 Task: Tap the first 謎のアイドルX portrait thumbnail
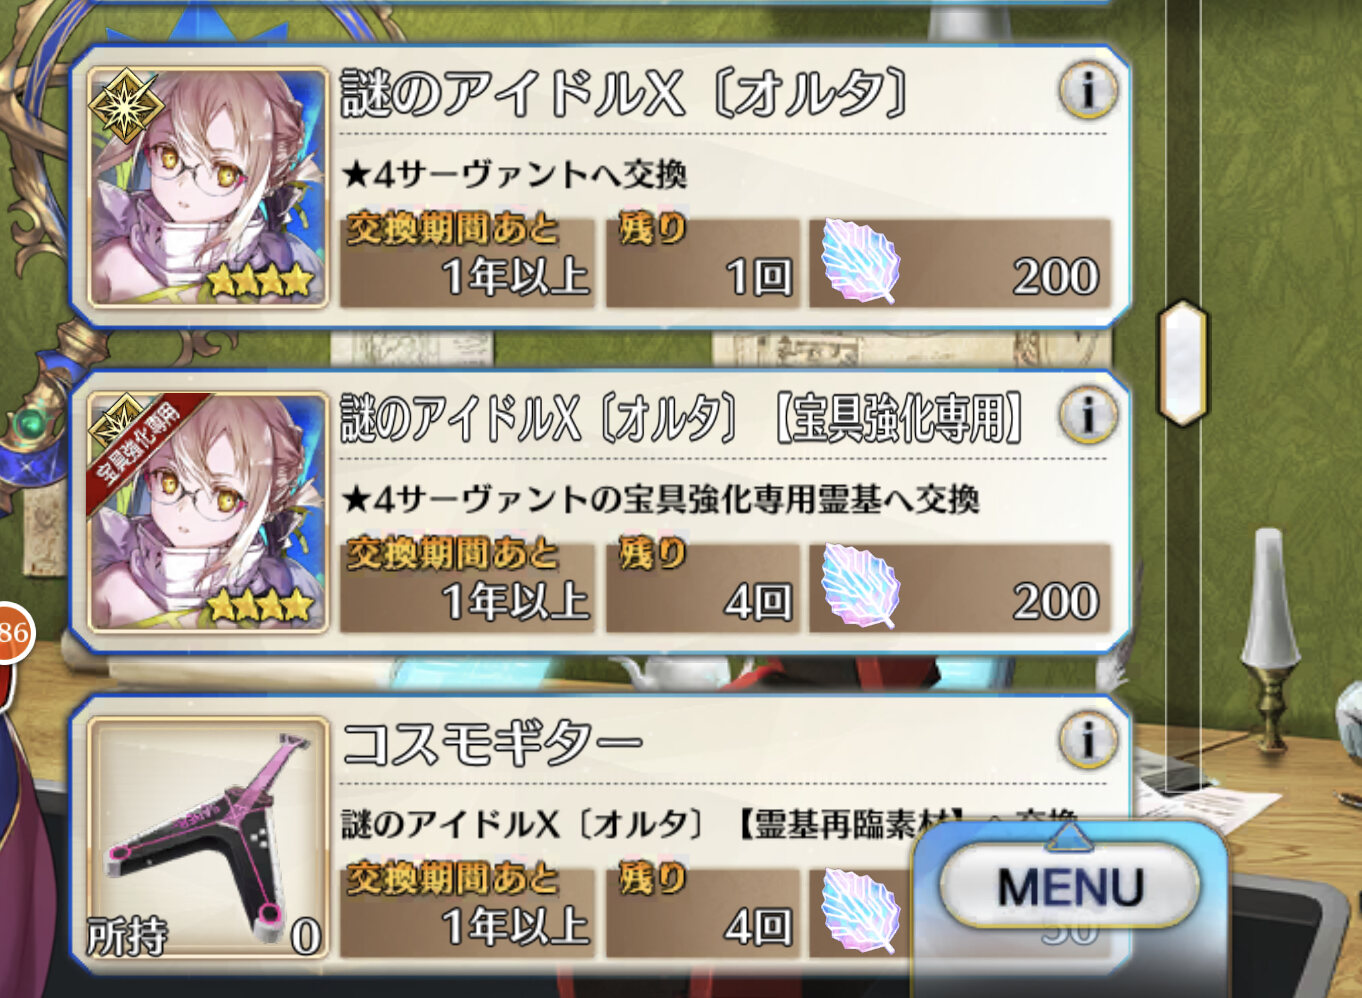(x=208, y=186)
